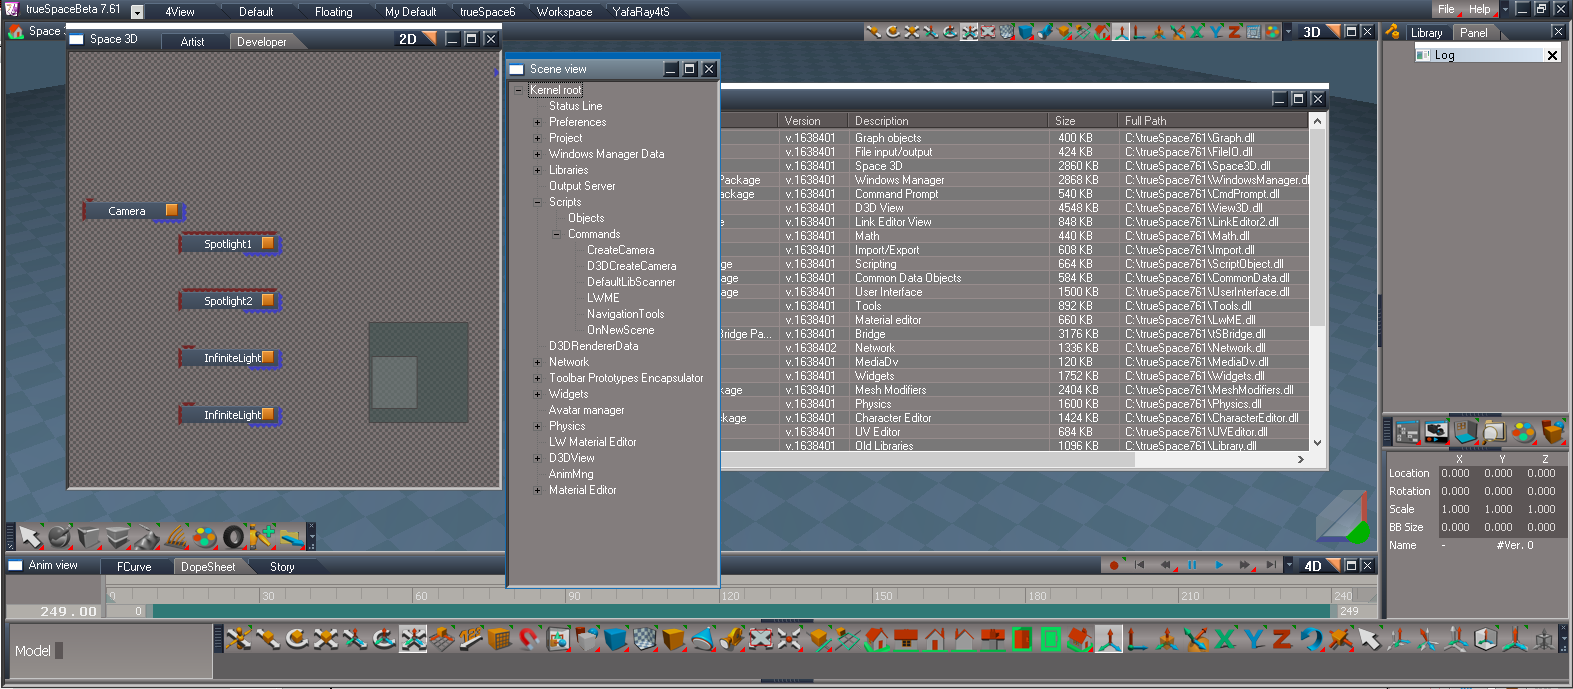Expand the Physics tree node
Screen dimensions: 1573x689
[537, 426]
